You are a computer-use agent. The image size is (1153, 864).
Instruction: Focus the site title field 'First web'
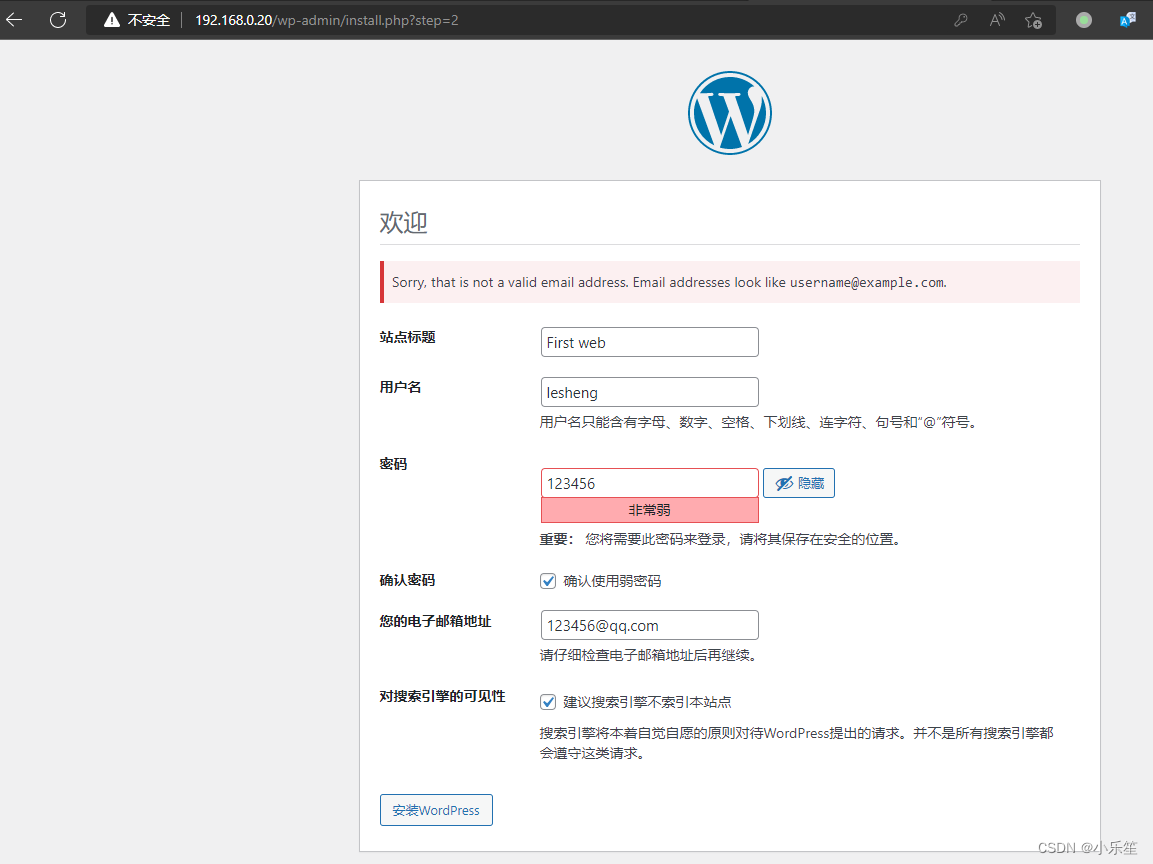coord(649,342)
